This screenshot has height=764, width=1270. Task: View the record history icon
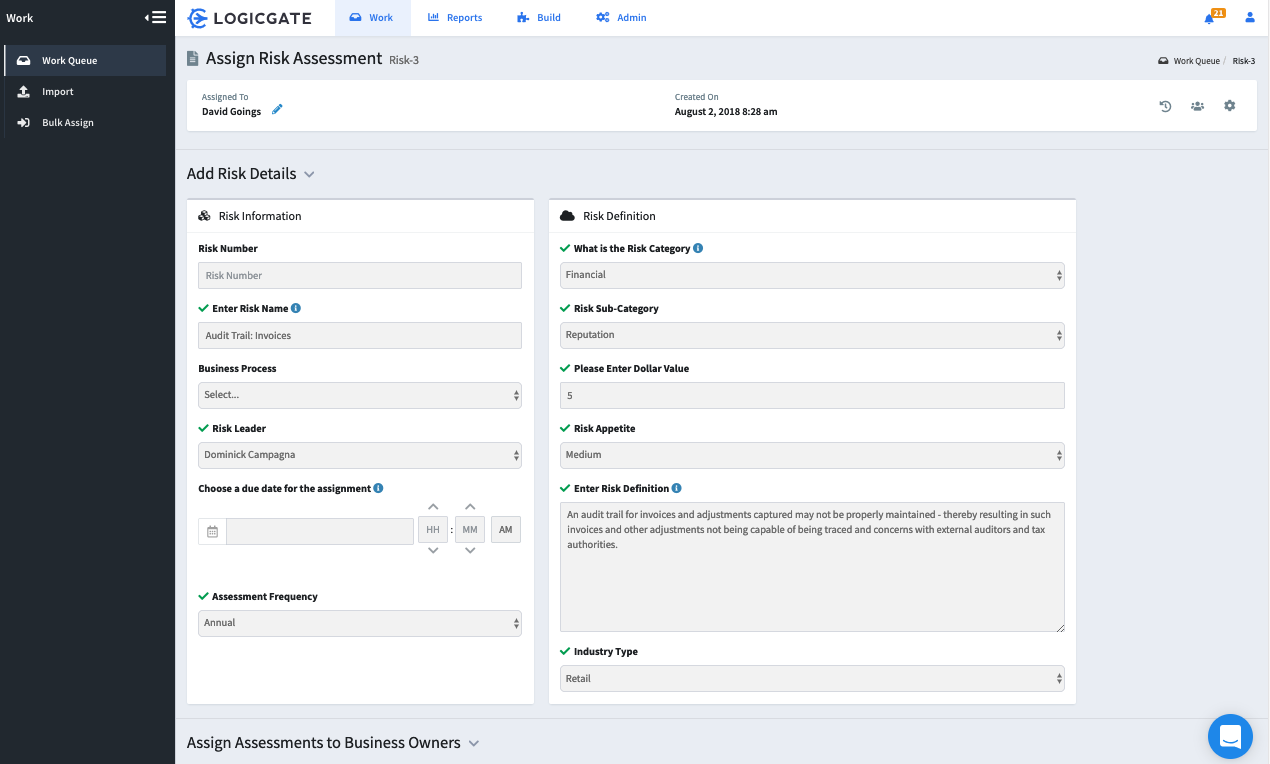pos(1165,105)
